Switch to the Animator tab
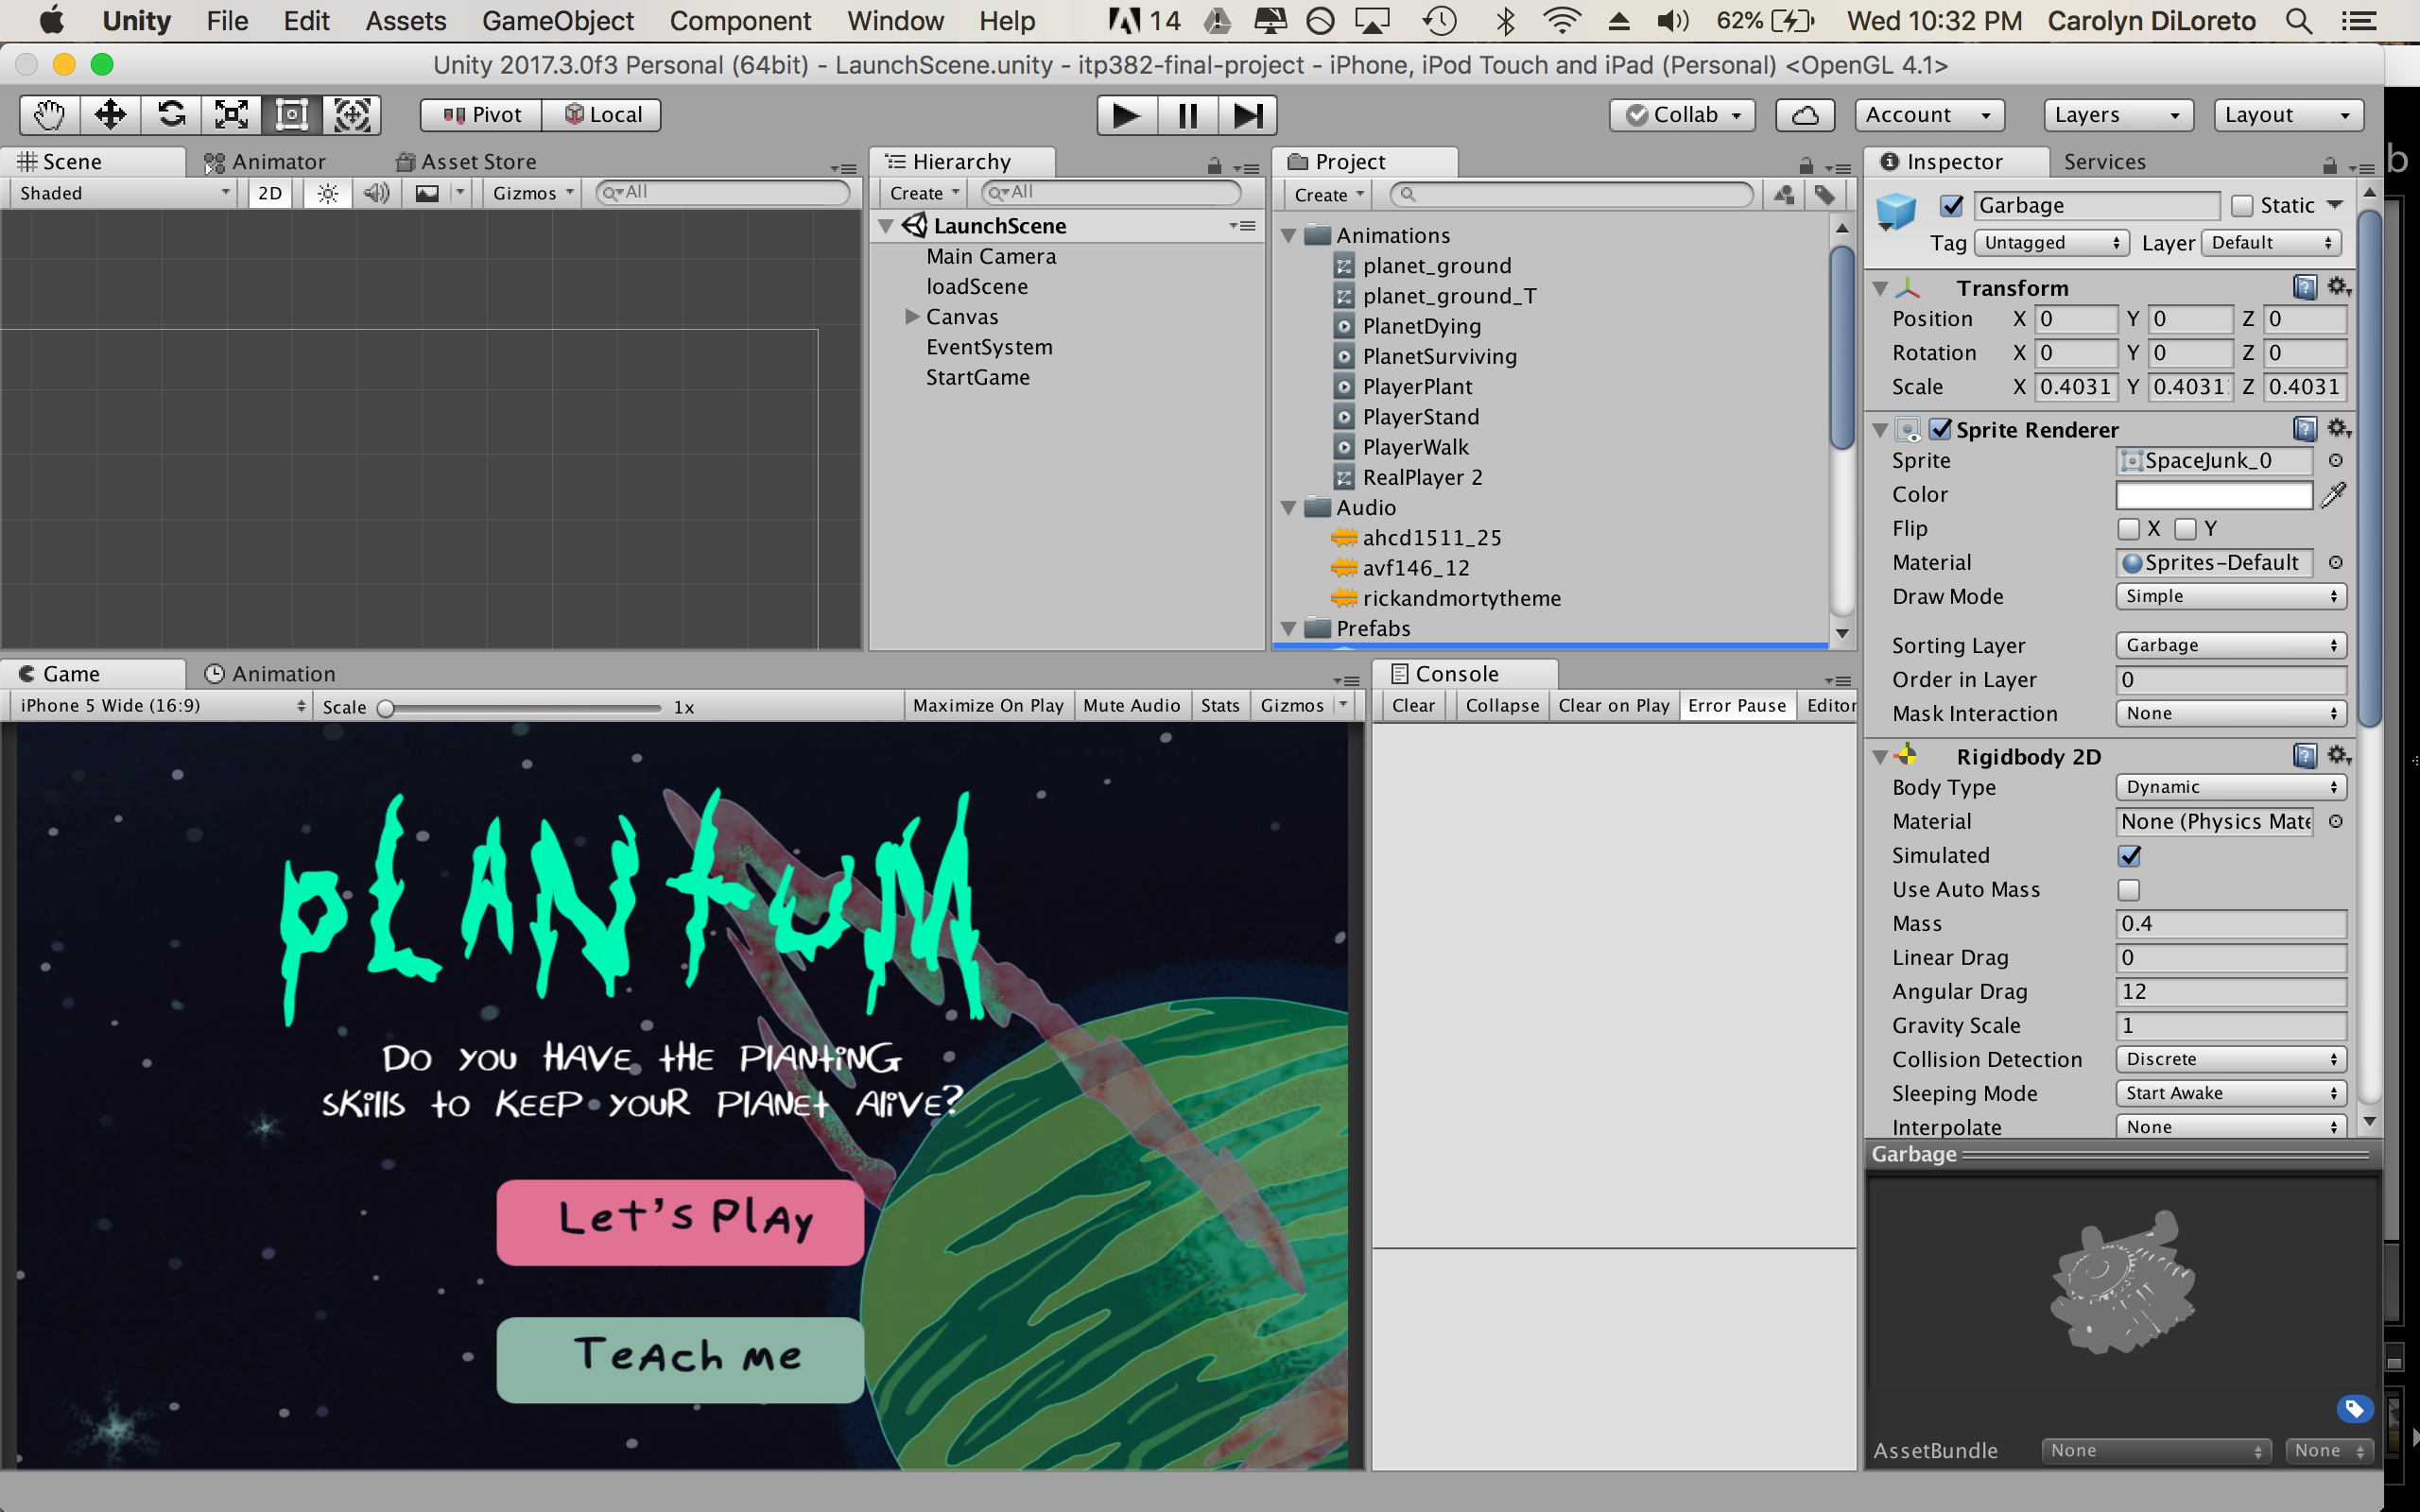 (266, 162)
